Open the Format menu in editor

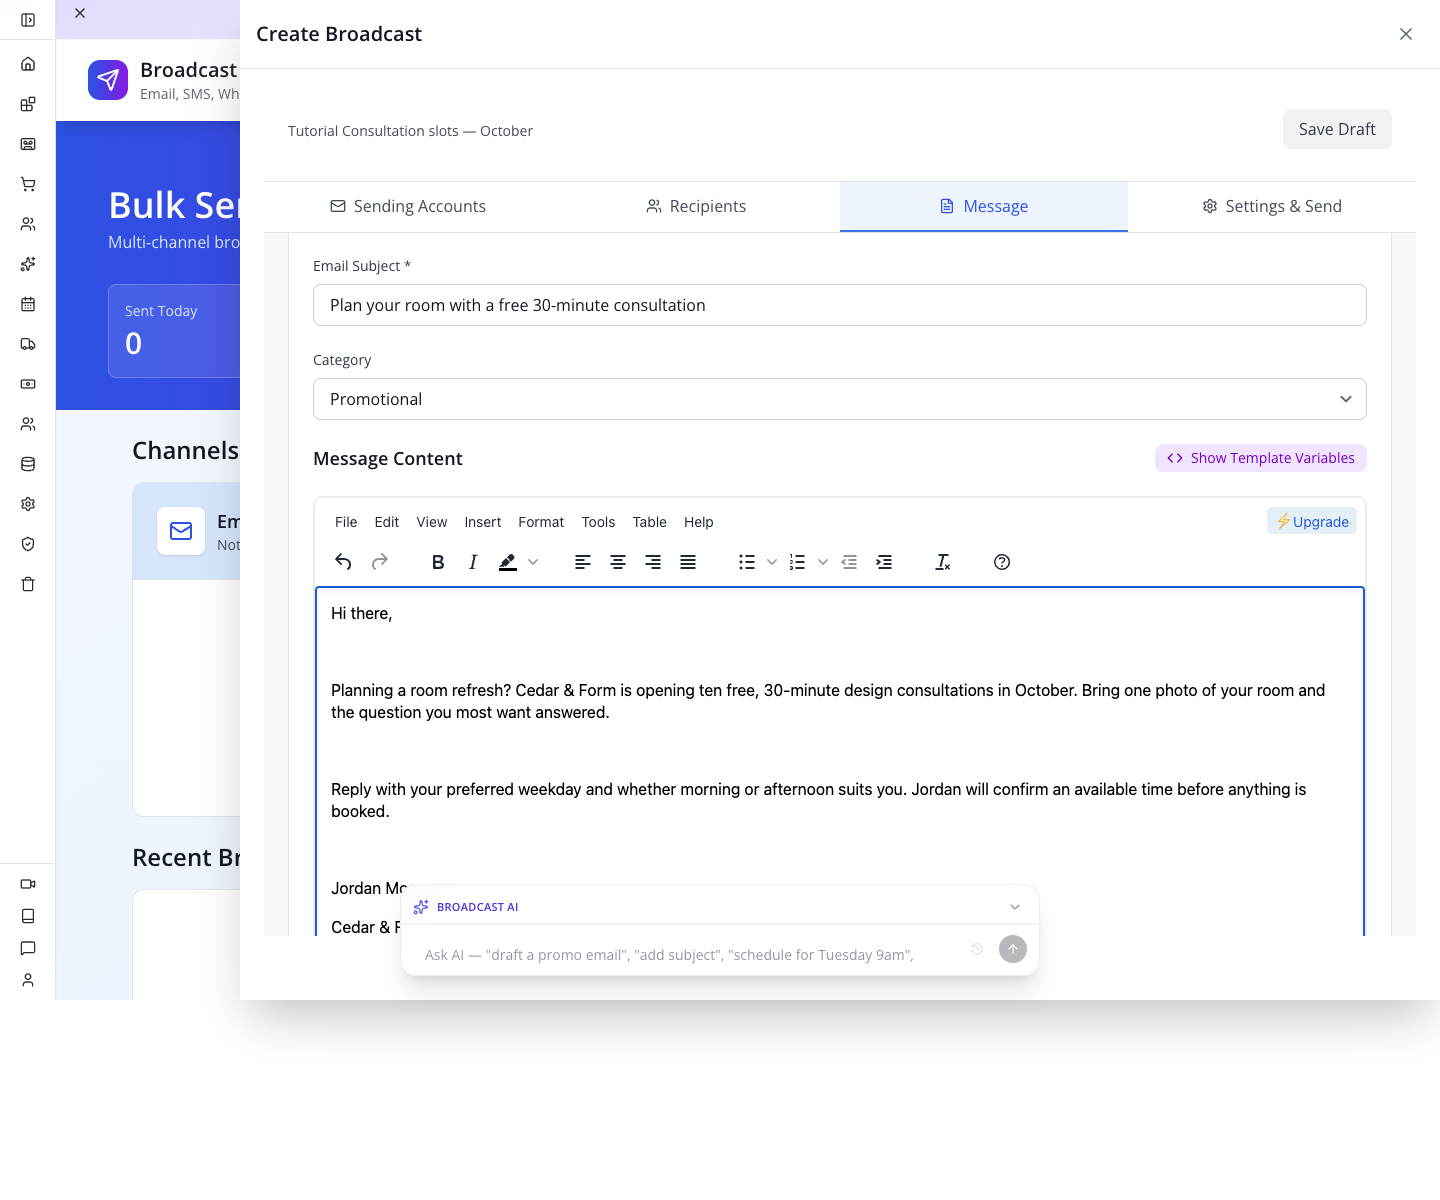click(541, 522)
